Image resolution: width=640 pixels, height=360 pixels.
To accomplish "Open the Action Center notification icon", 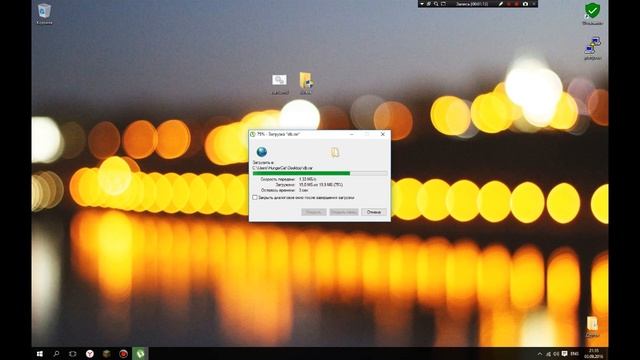I will point(564,354).
